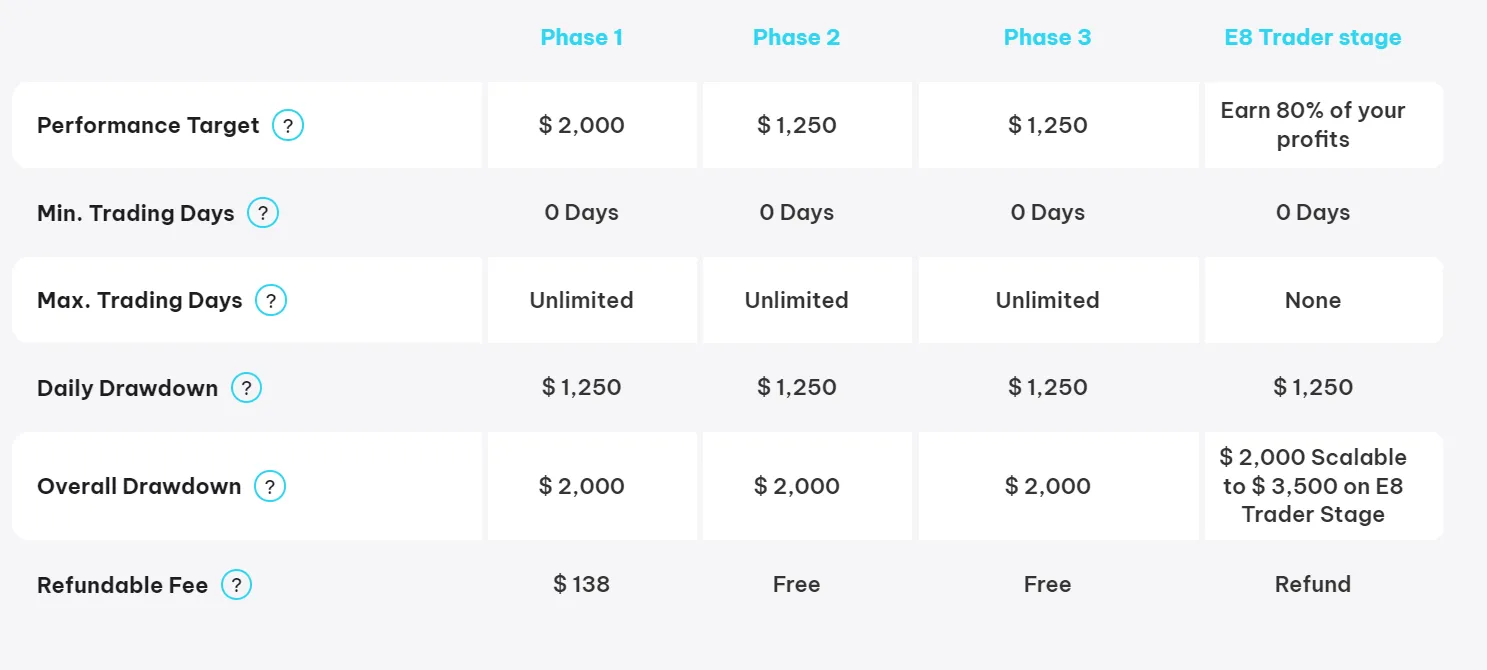Select the Phase 1 column header
This screenshot has height=670, width=1487.
tap(581, 38)
